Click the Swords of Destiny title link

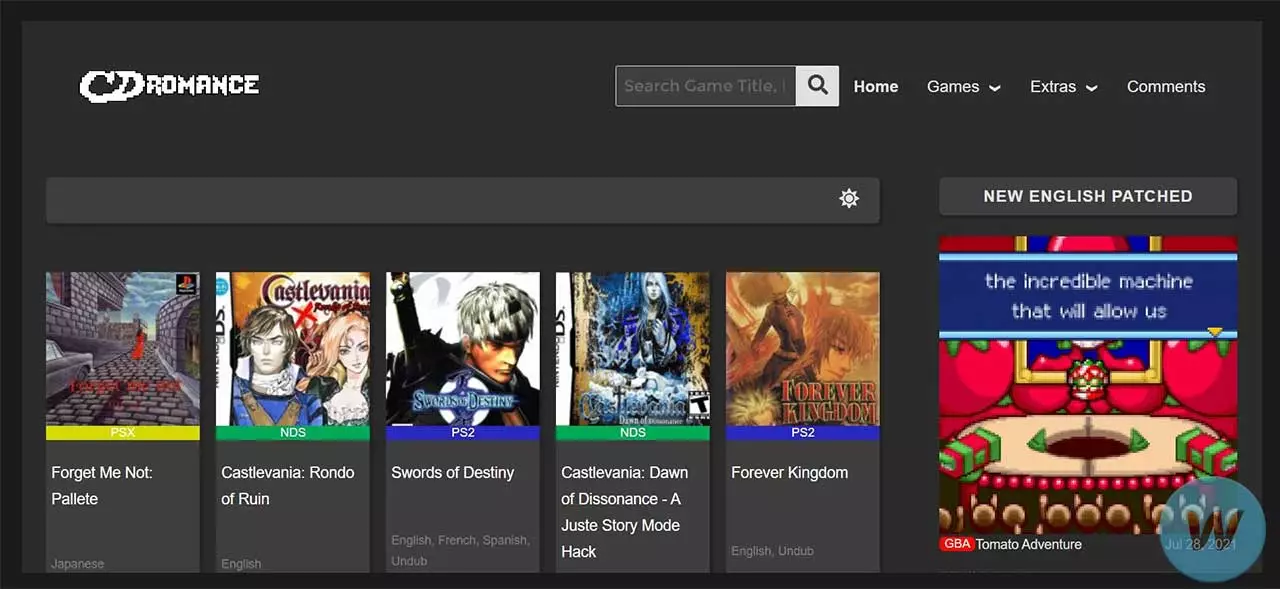click(x=453, y=472)
